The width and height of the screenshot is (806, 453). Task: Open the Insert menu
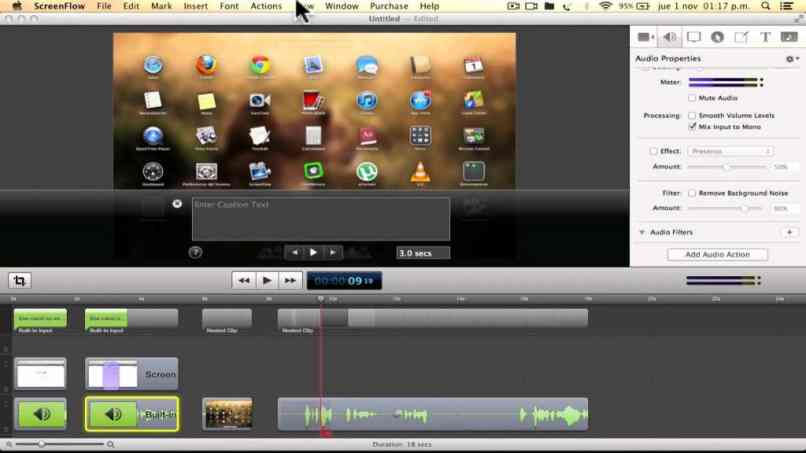click(x=196, y=6)
